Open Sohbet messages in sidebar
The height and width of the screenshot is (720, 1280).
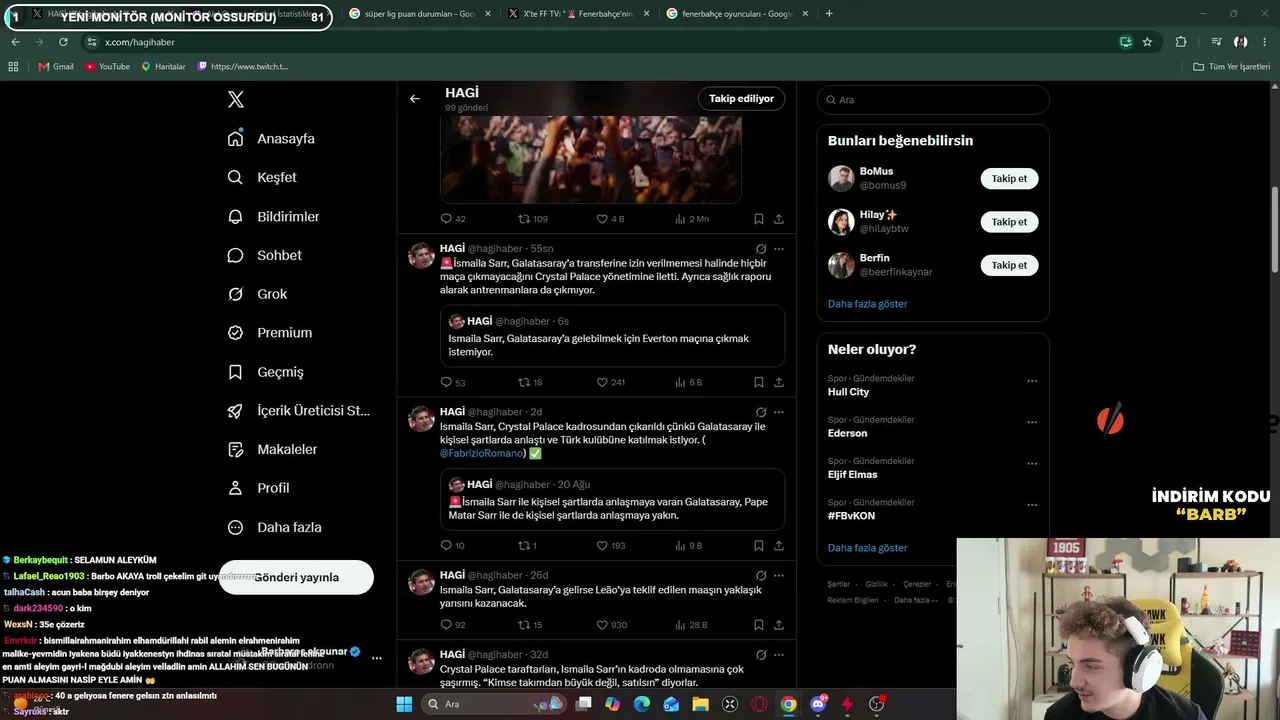(265, 255)
